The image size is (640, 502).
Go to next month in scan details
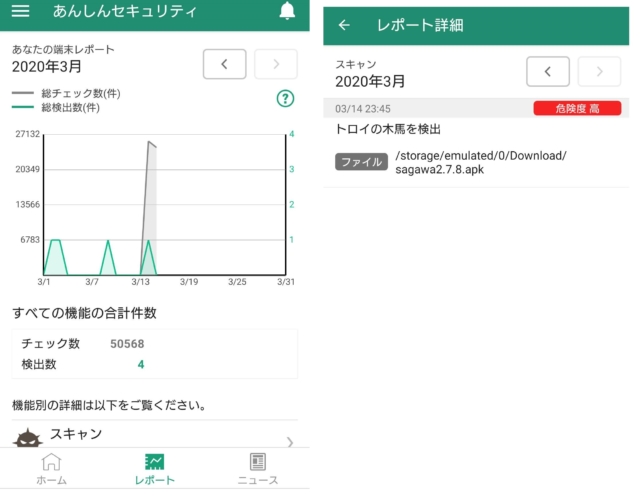pyautogui.click(x=600, y=71)
